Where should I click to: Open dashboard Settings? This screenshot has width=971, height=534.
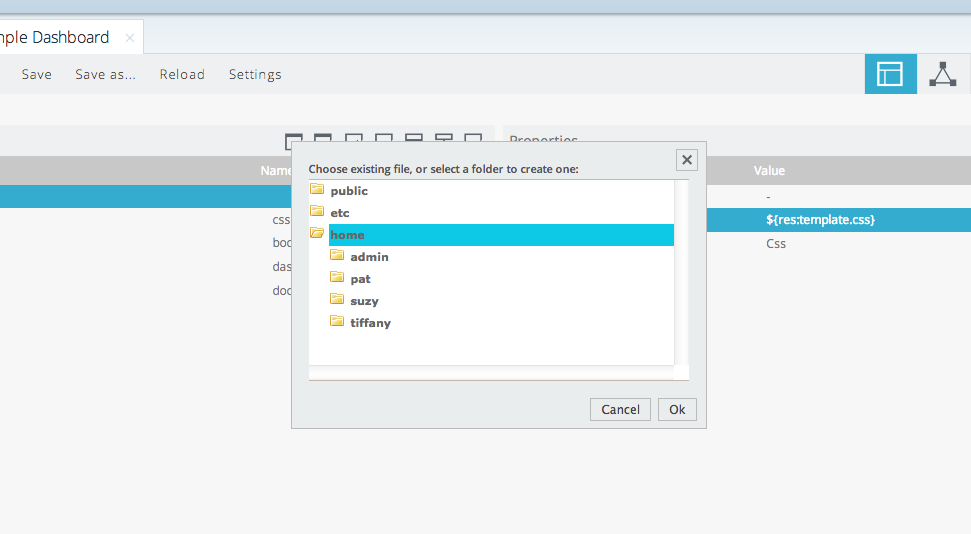tap(255, 74)
